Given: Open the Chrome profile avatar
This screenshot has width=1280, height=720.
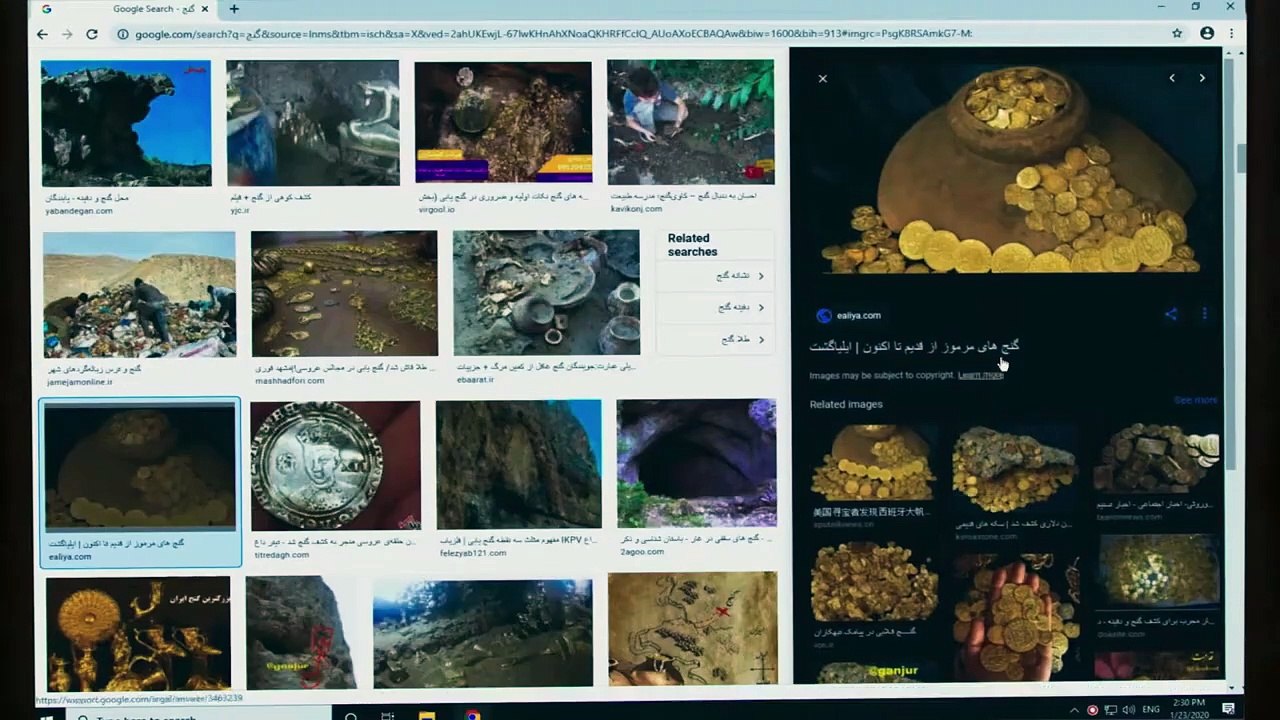Looking at the screenshot, I should click(x=1206, y=33).
